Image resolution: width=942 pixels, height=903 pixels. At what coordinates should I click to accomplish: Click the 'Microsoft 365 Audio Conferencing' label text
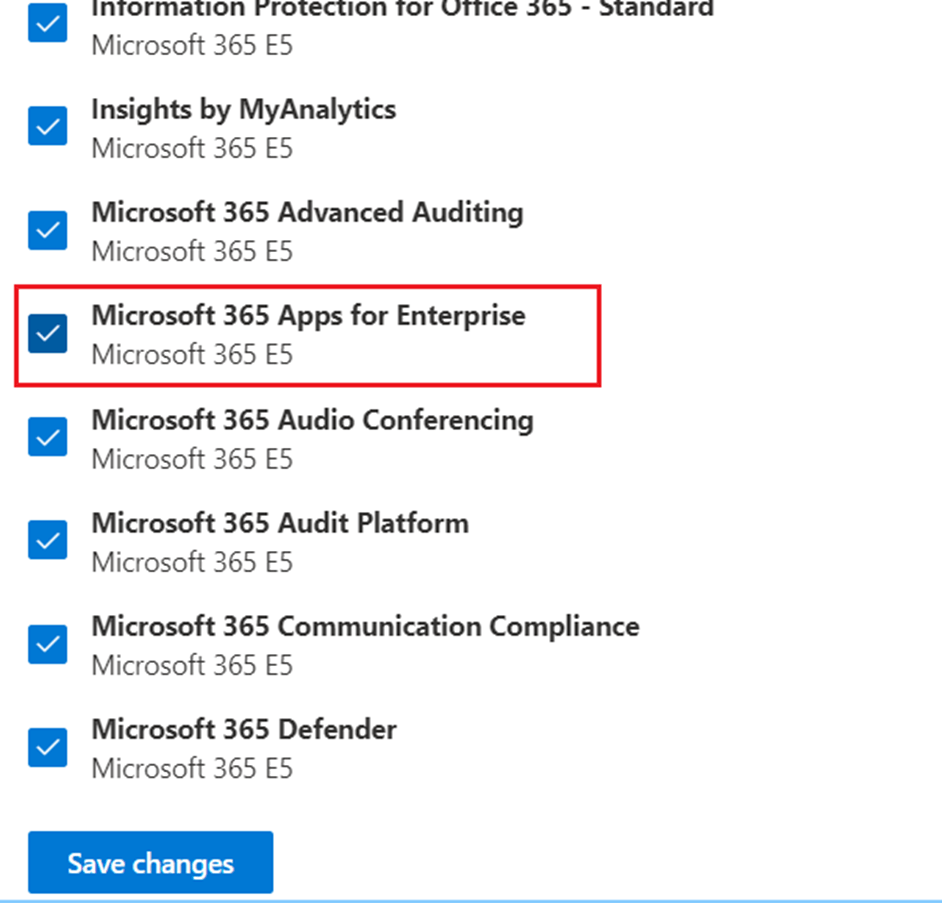[x=312, y=419]
